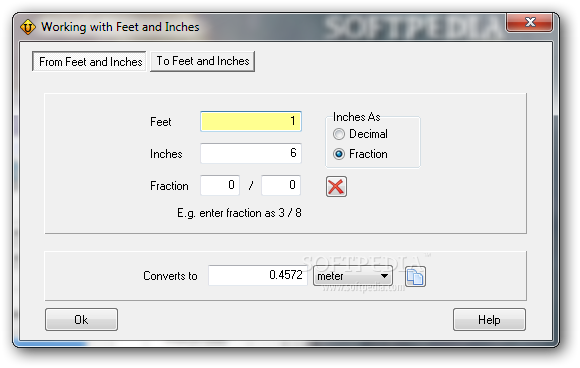Click the red X clear fraction icon
The height and width of the screenshot is (368, 580).
coord(336,186)
